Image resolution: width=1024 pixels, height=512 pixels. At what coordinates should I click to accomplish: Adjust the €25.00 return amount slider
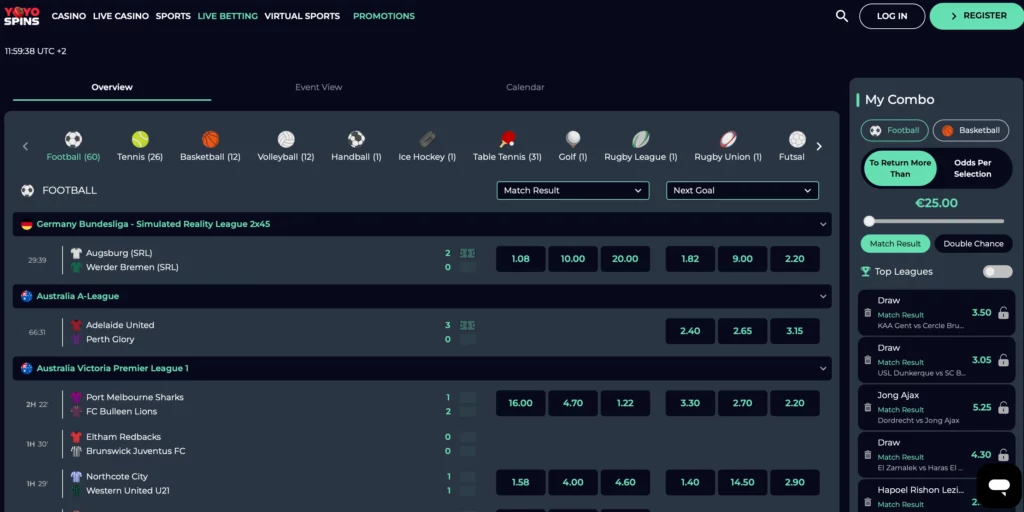pos(869,221)
